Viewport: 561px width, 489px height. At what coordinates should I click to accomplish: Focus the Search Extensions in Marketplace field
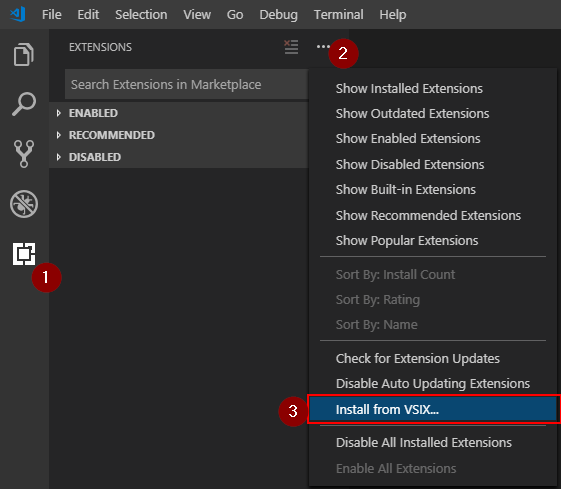click(x=186, y=84)
